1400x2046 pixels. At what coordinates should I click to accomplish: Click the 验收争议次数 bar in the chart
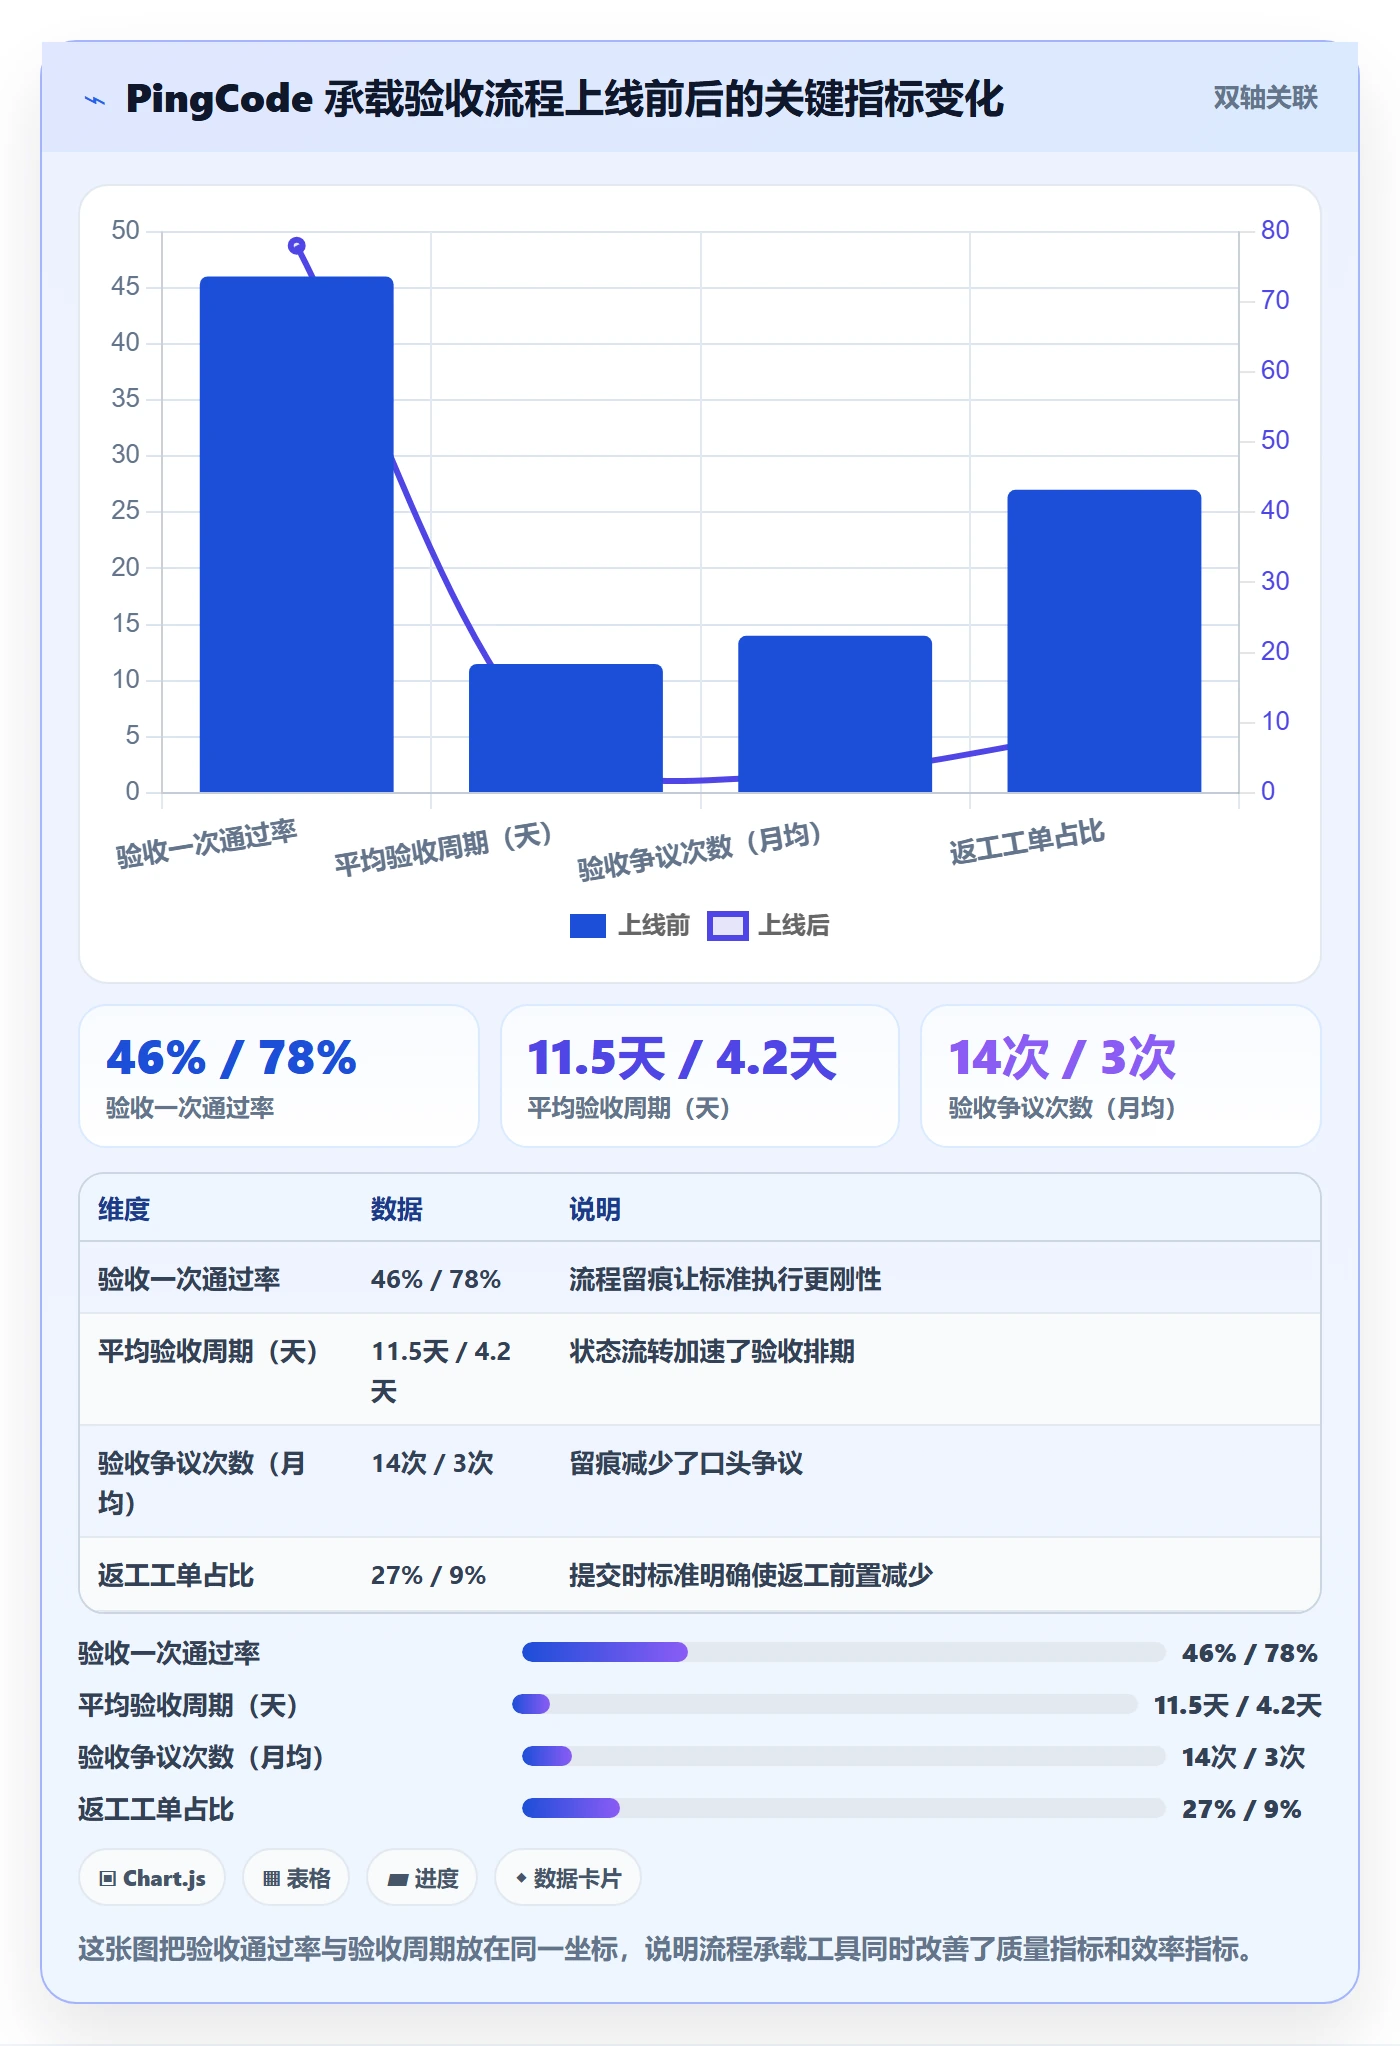point(835,714)
